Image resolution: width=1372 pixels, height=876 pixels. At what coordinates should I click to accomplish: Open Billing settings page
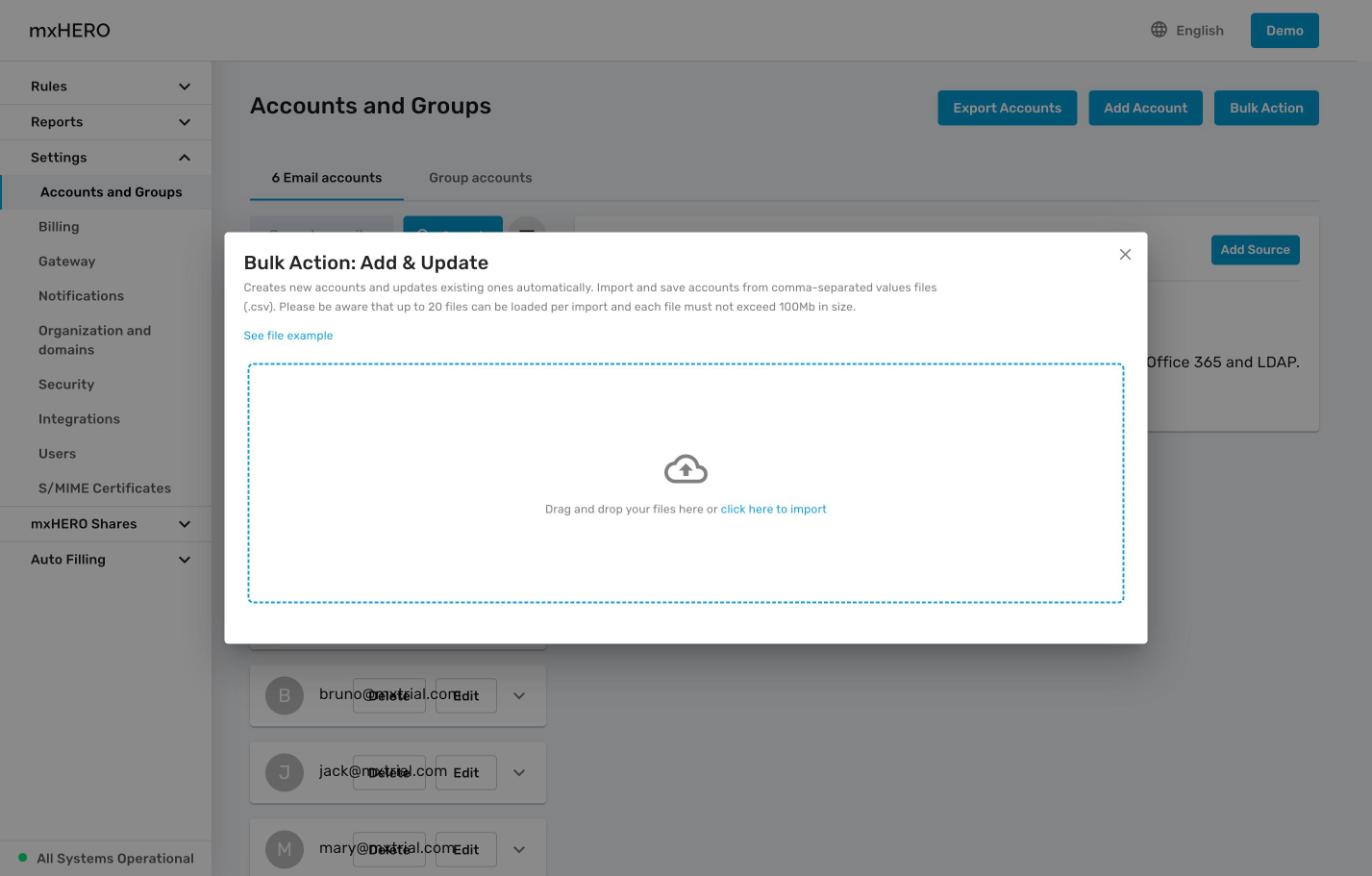pos(58,227)
